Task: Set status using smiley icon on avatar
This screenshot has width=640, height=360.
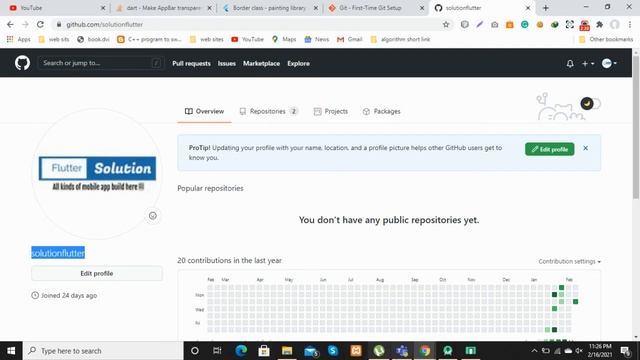Action: [x=153, y=216]
